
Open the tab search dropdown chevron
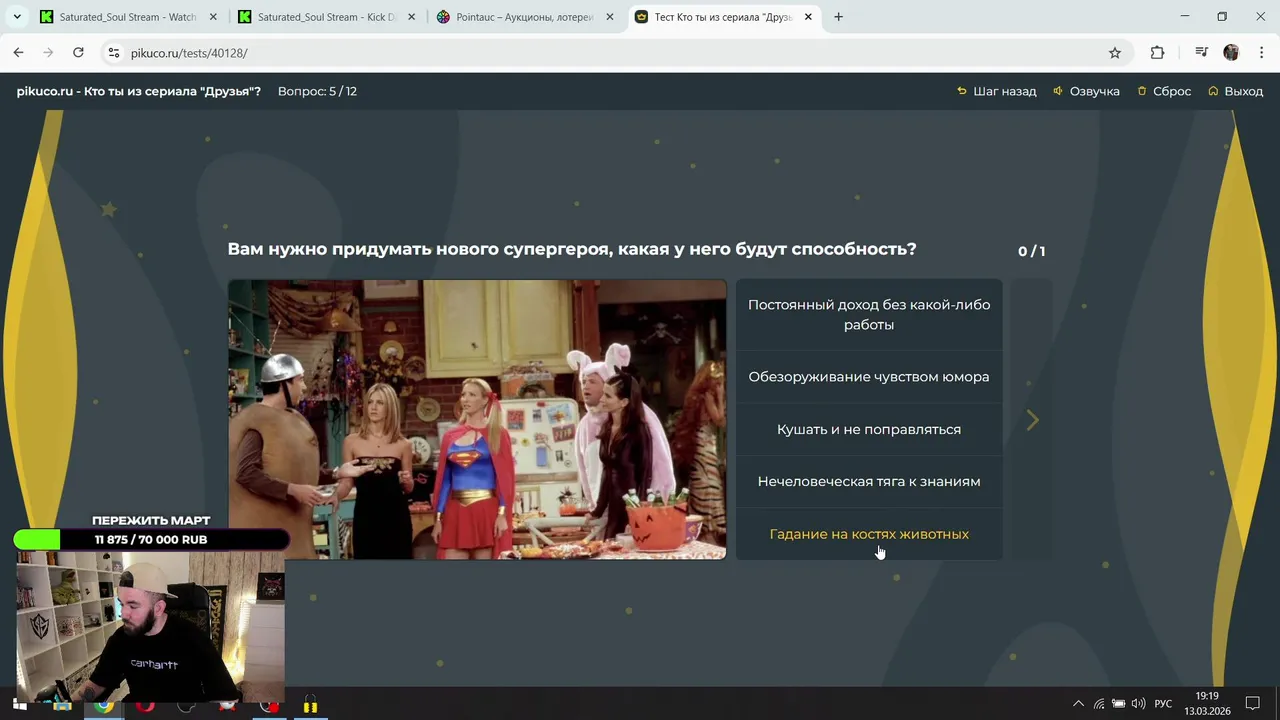tap(16, 17)
